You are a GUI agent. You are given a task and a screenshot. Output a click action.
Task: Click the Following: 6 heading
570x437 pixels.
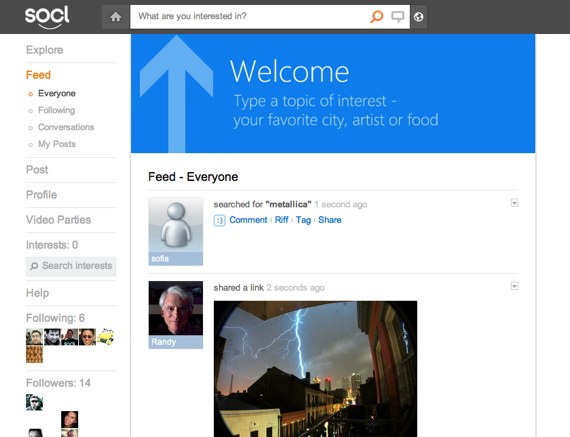tap(55, 318)
